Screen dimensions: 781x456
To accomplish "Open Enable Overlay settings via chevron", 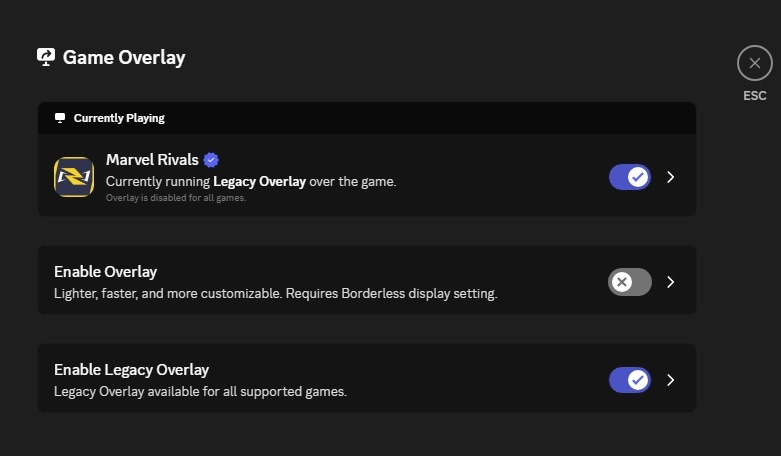I will pyautogui.click(x=671, y=282).
